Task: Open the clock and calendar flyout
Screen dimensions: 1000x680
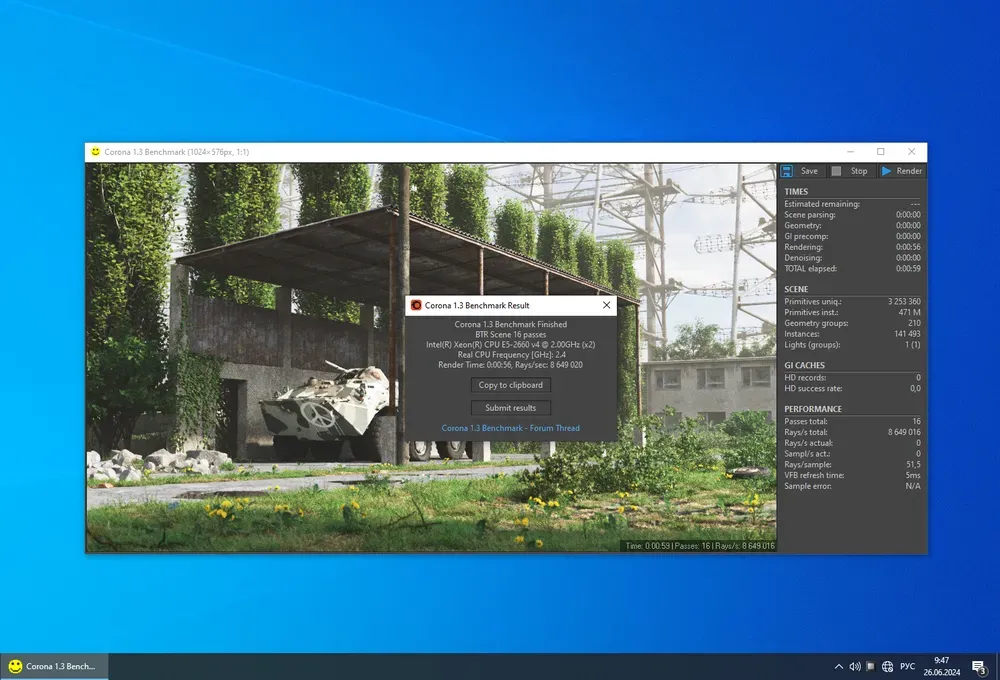Action: coord(942,666)
